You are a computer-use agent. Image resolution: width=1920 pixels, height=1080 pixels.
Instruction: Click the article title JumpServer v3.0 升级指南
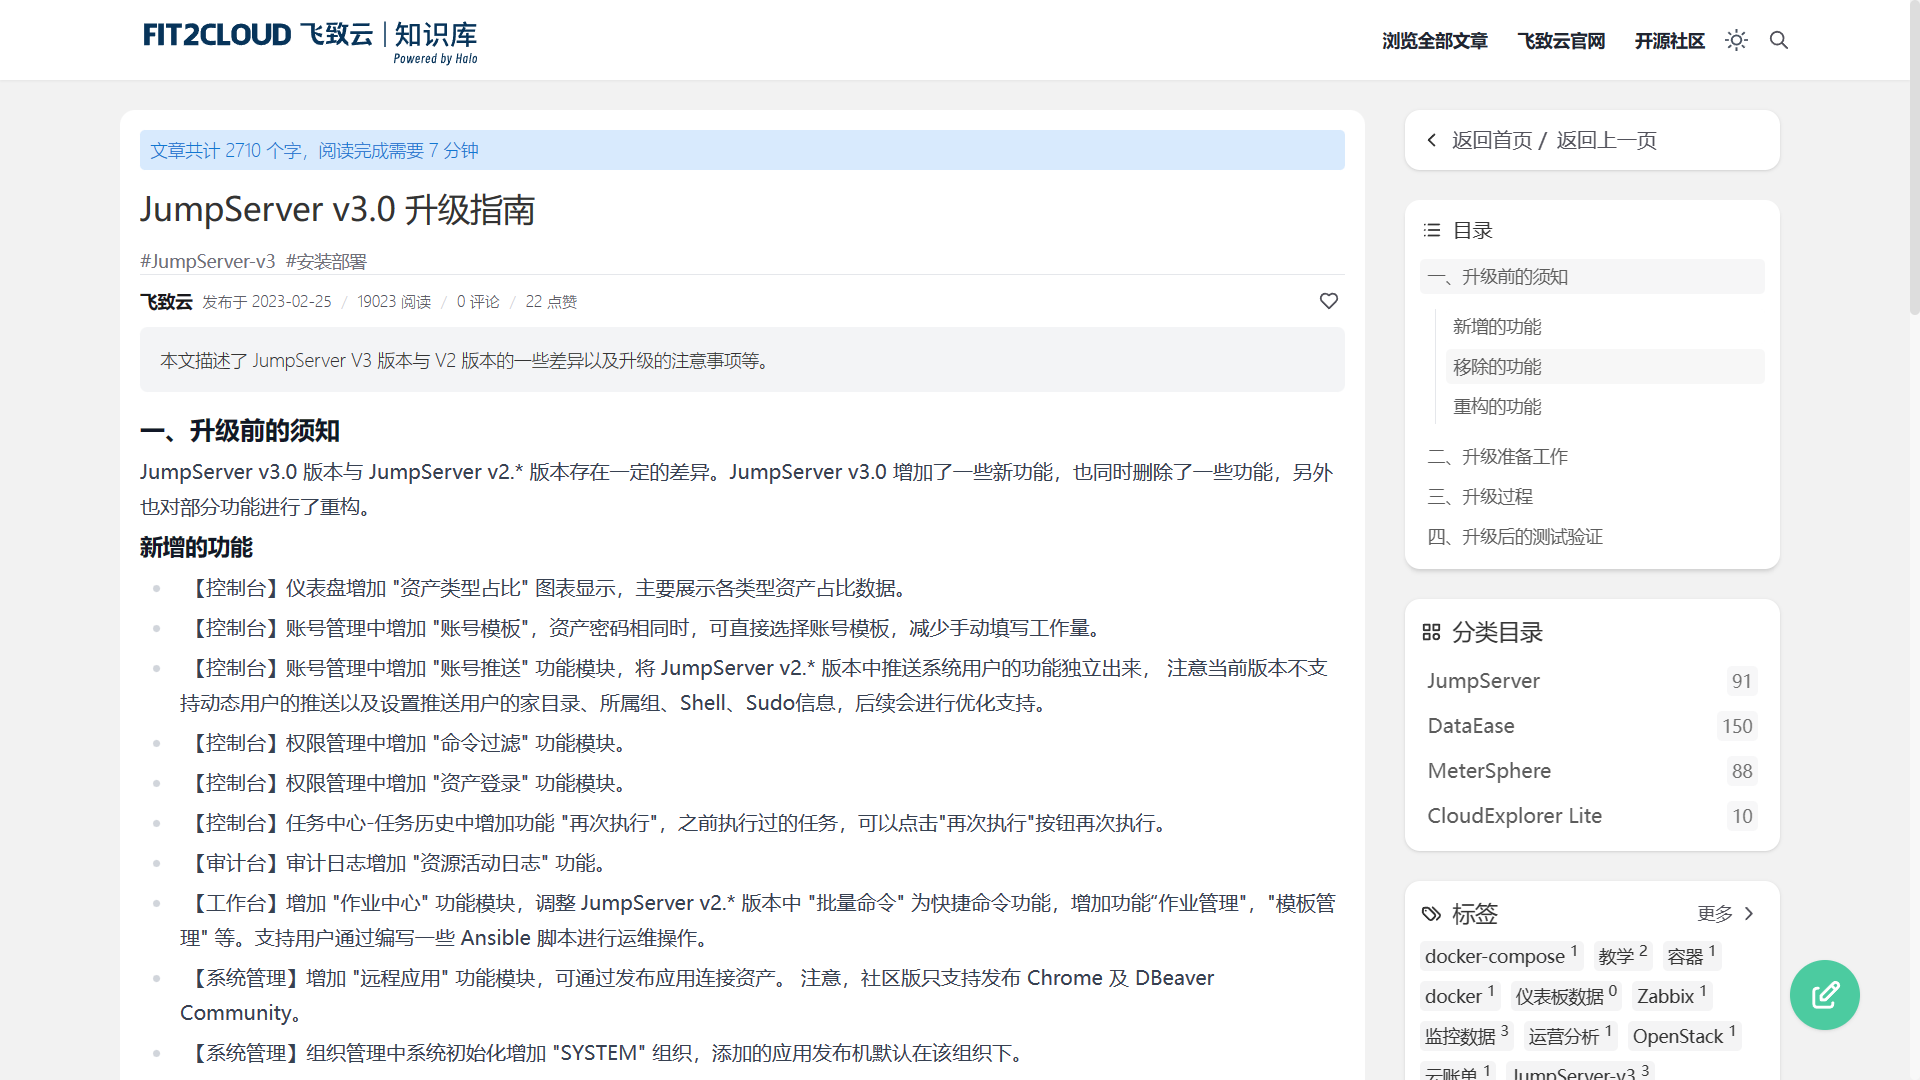coord(338,210)
